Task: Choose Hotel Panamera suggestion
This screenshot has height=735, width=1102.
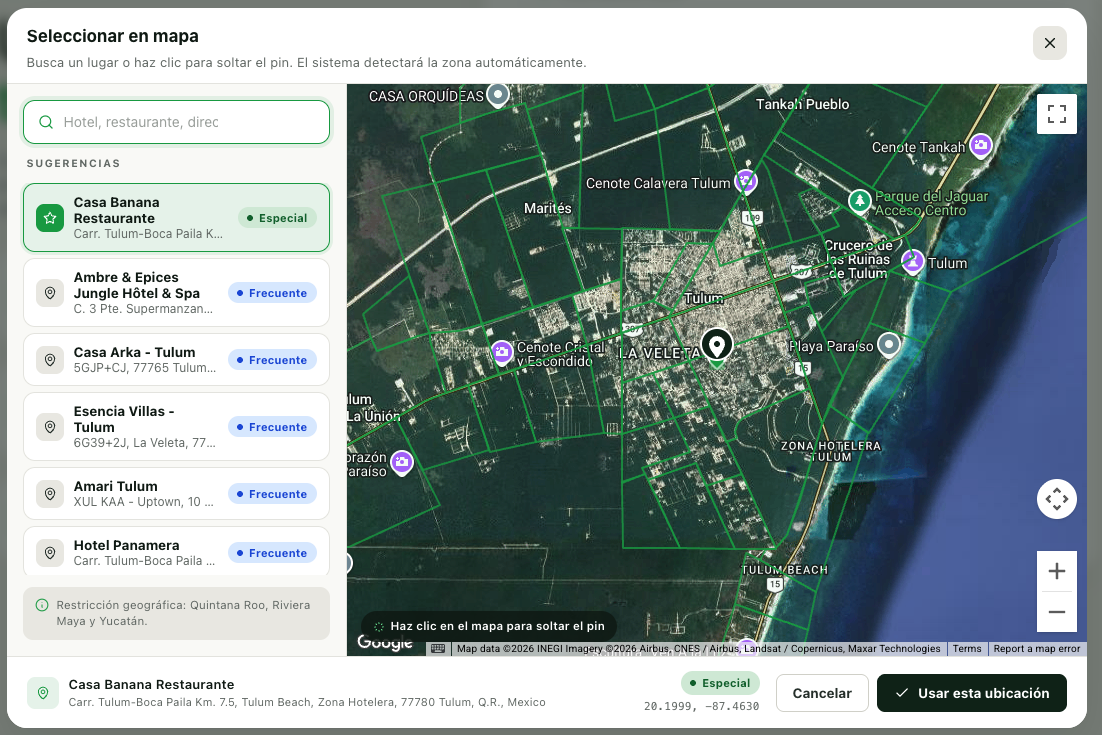Action: click(x=176, y=552)
